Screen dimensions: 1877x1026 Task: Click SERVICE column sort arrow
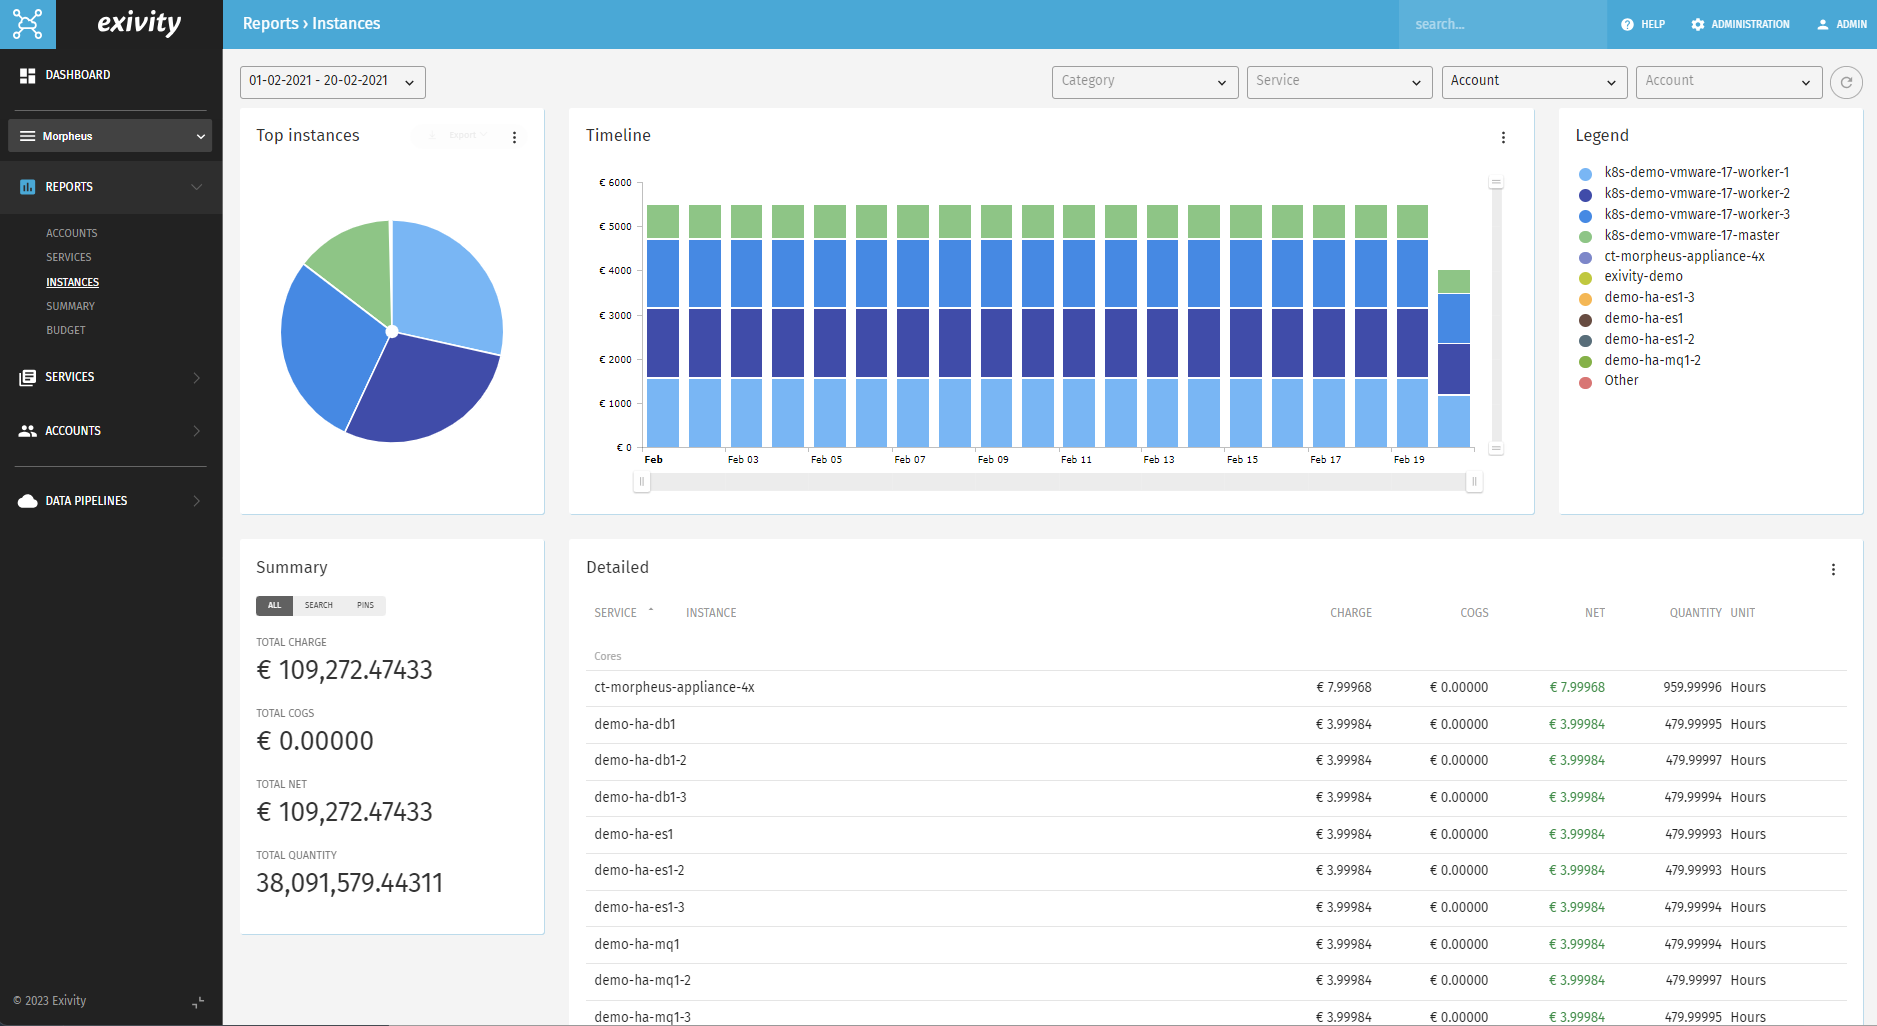651,610
